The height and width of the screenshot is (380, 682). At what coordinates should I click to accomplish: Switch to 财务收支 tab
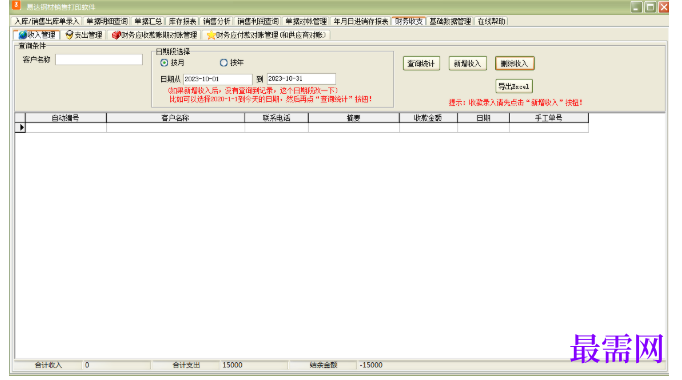coord(408,21)
